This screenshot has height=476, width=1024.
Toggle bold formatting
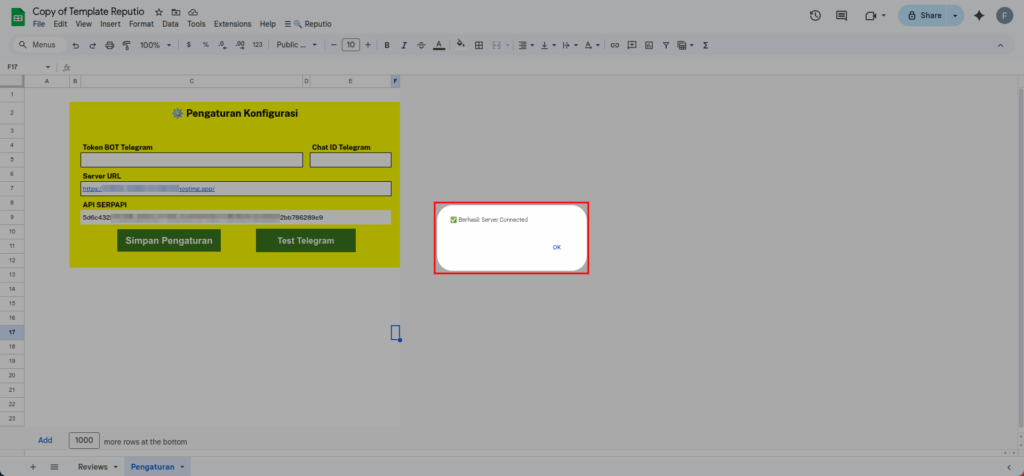[x=387, y=45]
